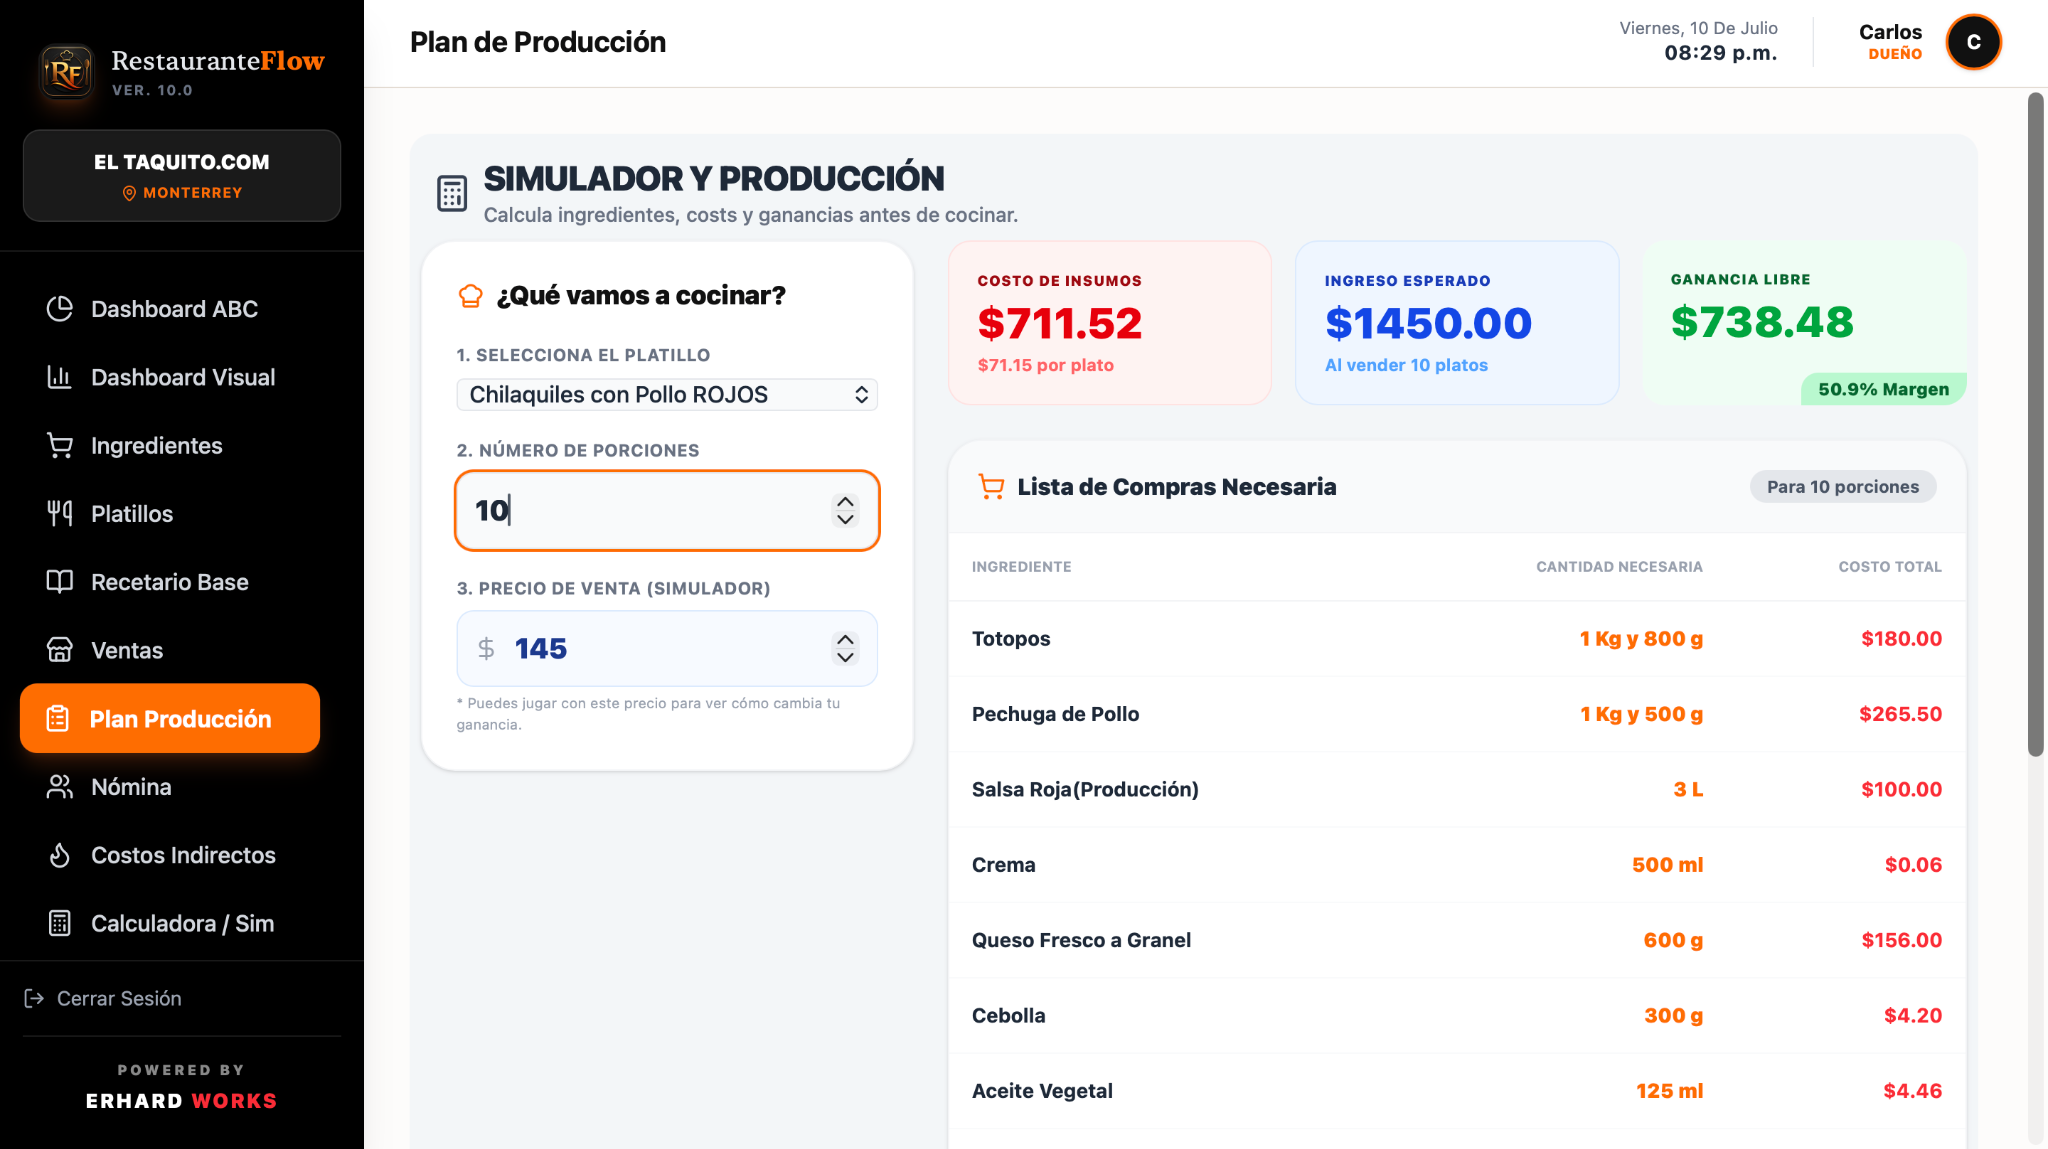
Task: Click the Platillos fork and knife icon
Action: coord(60,514)
